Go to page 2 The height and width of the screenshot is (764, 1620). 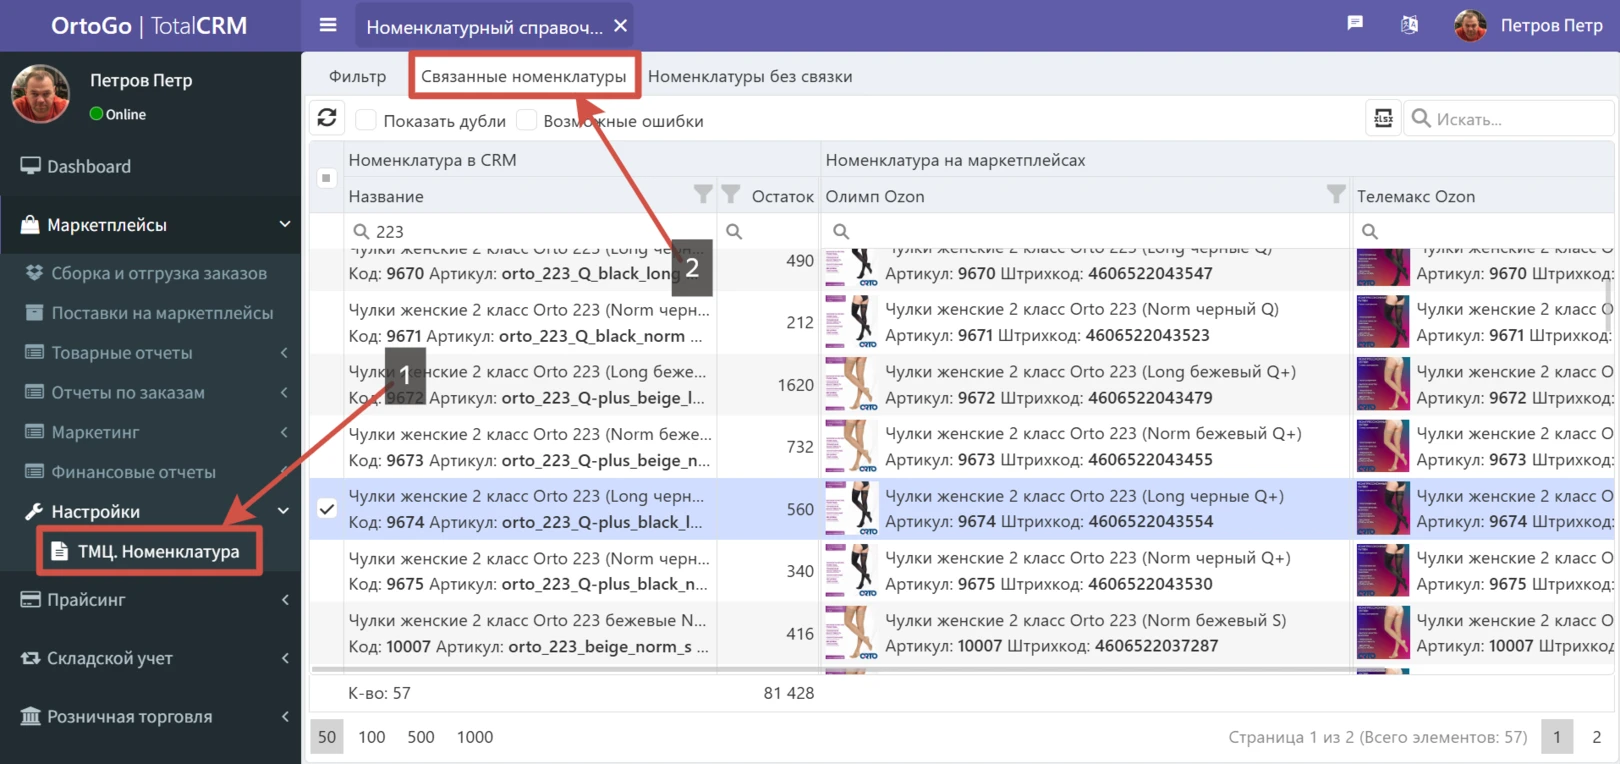click(1597, 737)
